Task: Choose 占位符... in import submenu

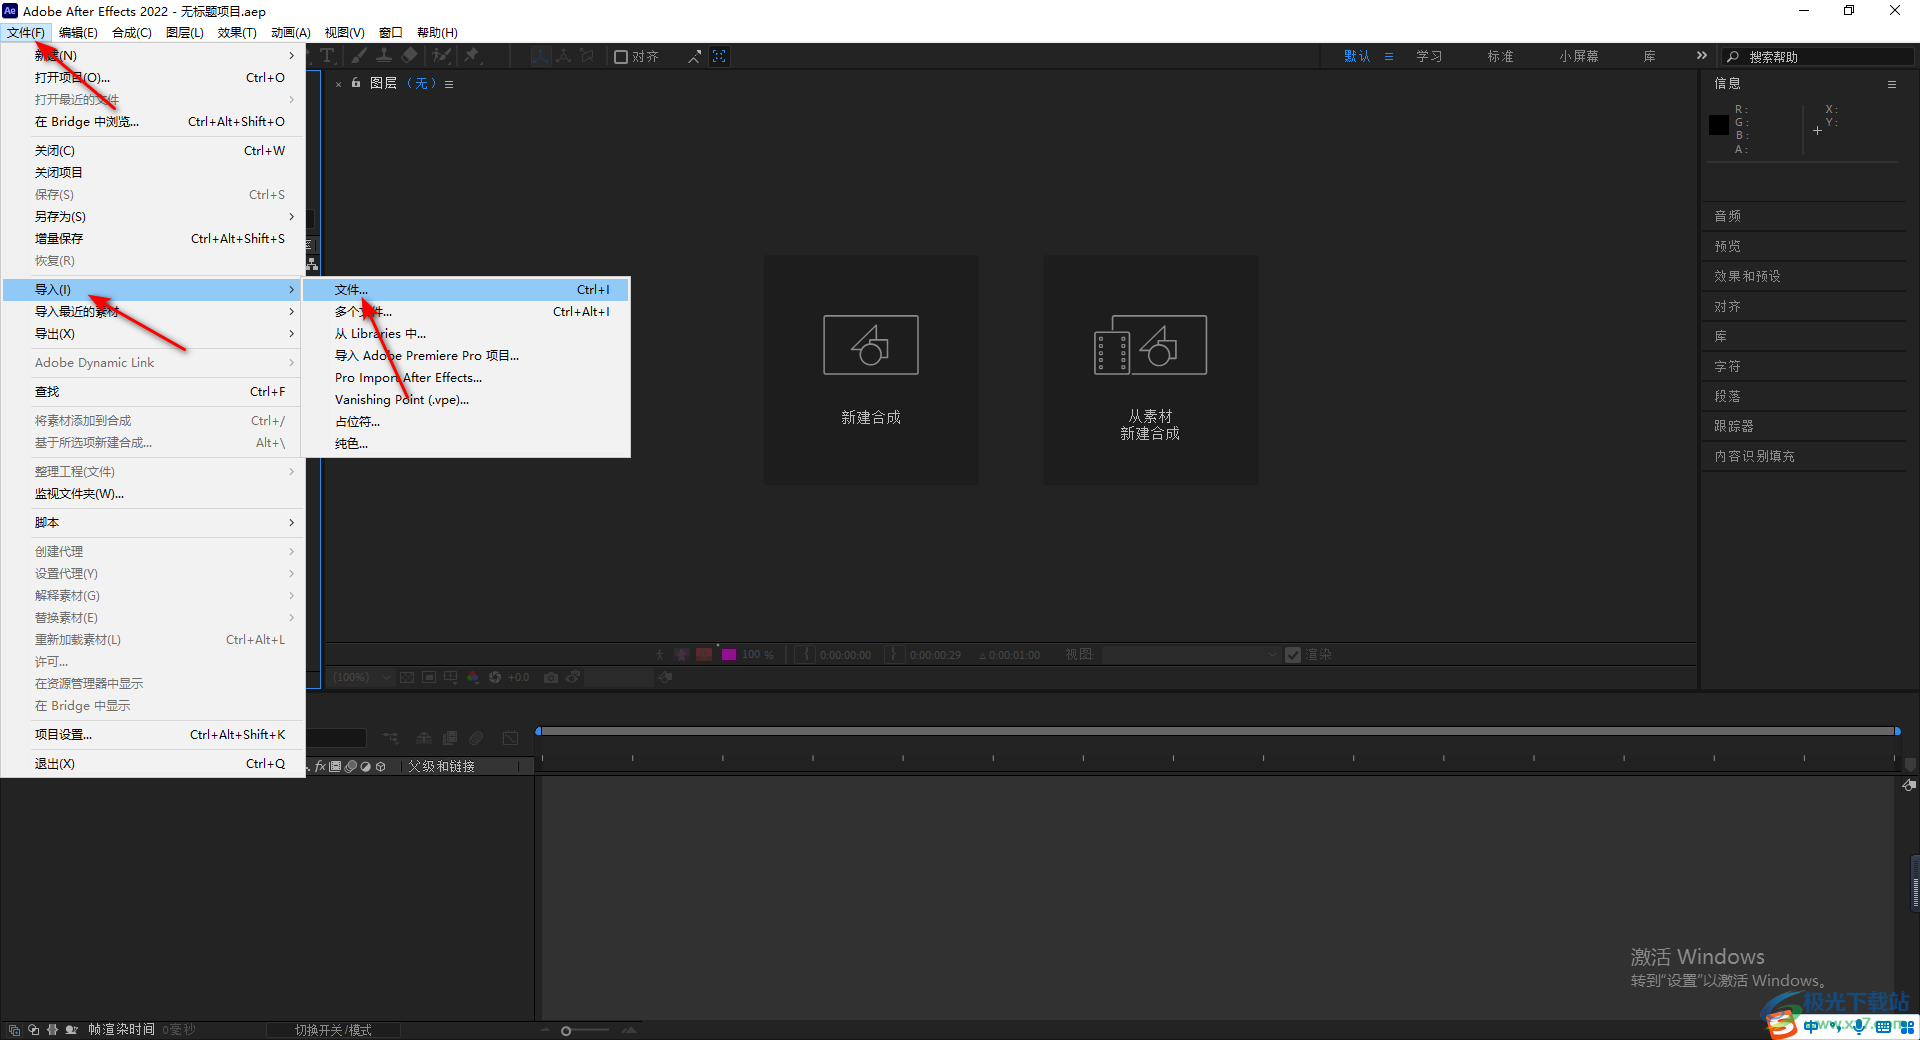Action: 466,422
